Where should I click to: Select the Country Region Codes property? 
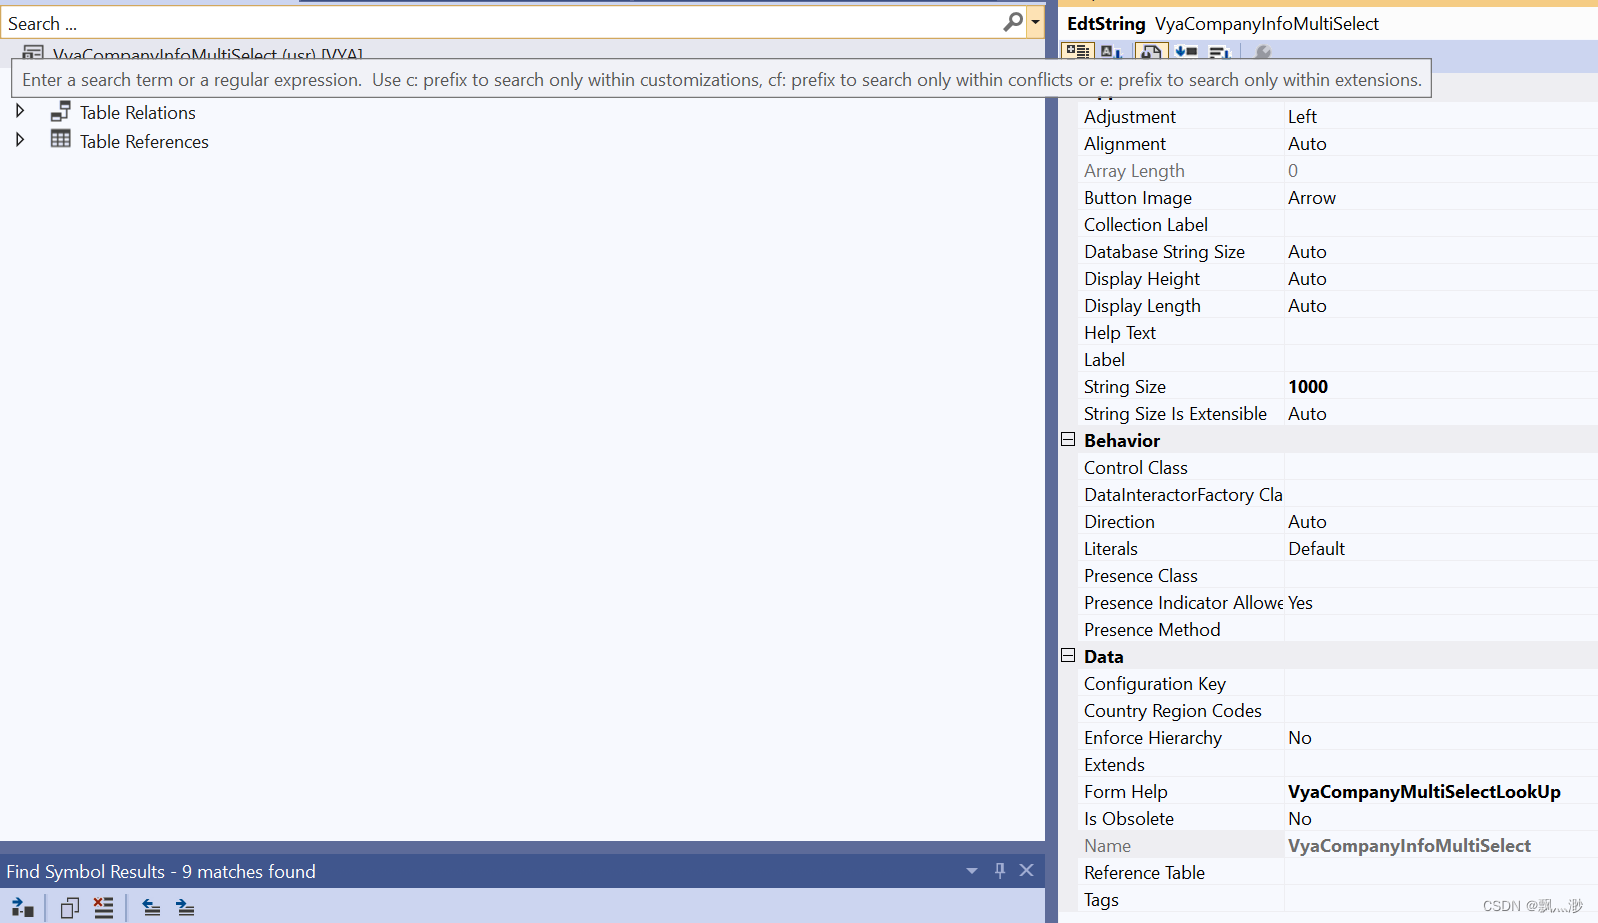click(1339, 711)
